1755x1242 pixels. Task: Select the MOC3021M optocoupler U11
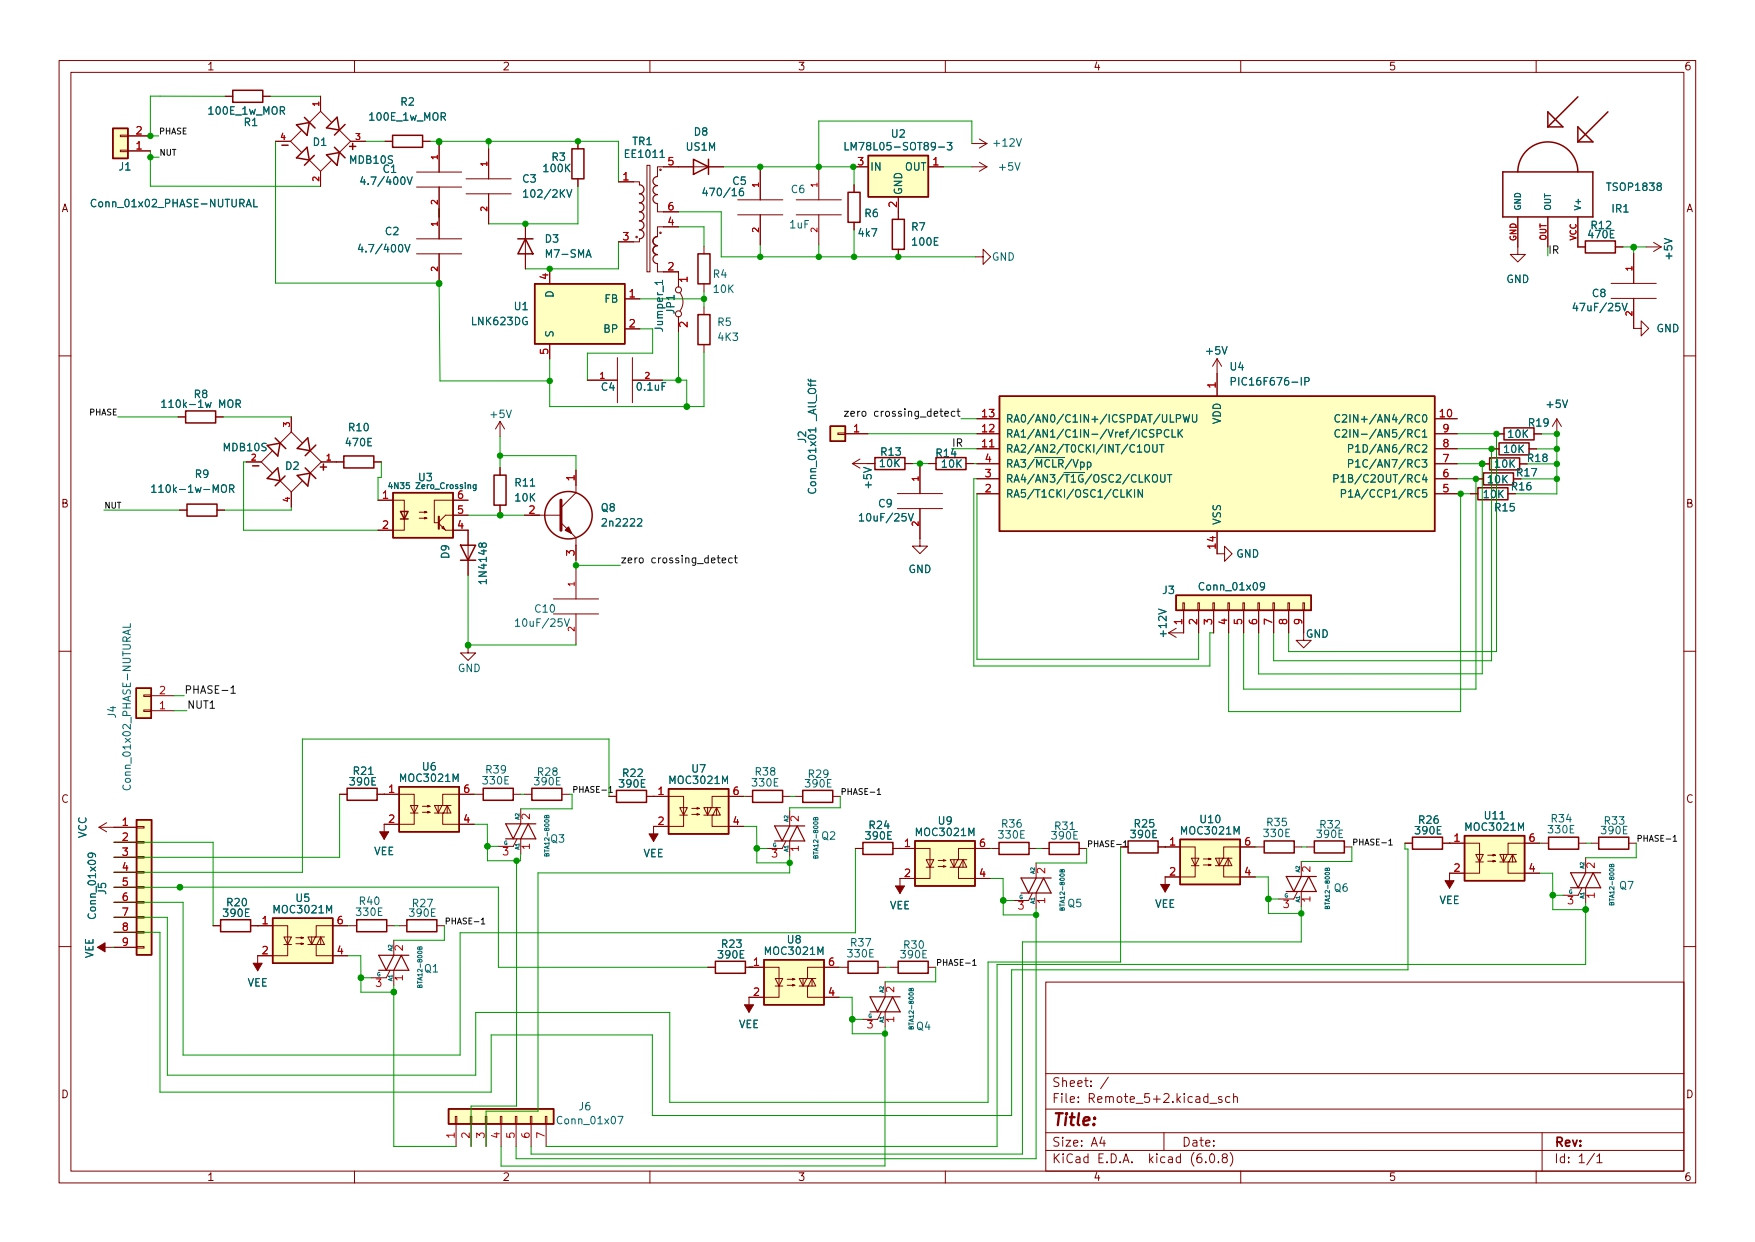1494,858
